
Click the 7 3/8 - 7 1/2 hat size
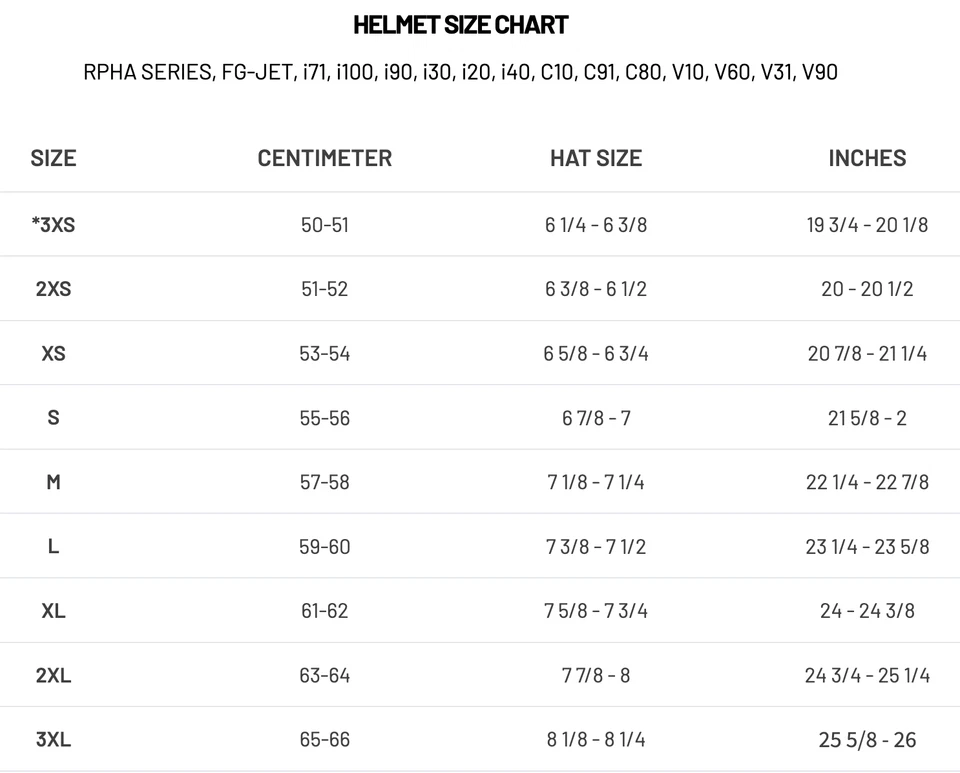click(x=596, y=547)
